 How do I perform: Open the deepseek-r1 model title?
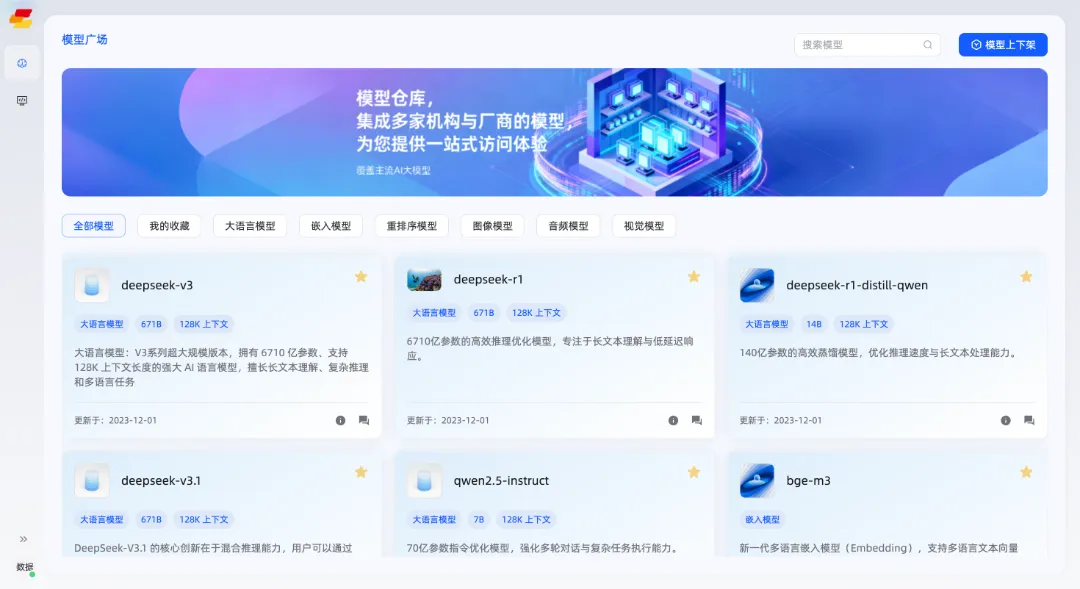pos(488,280)
